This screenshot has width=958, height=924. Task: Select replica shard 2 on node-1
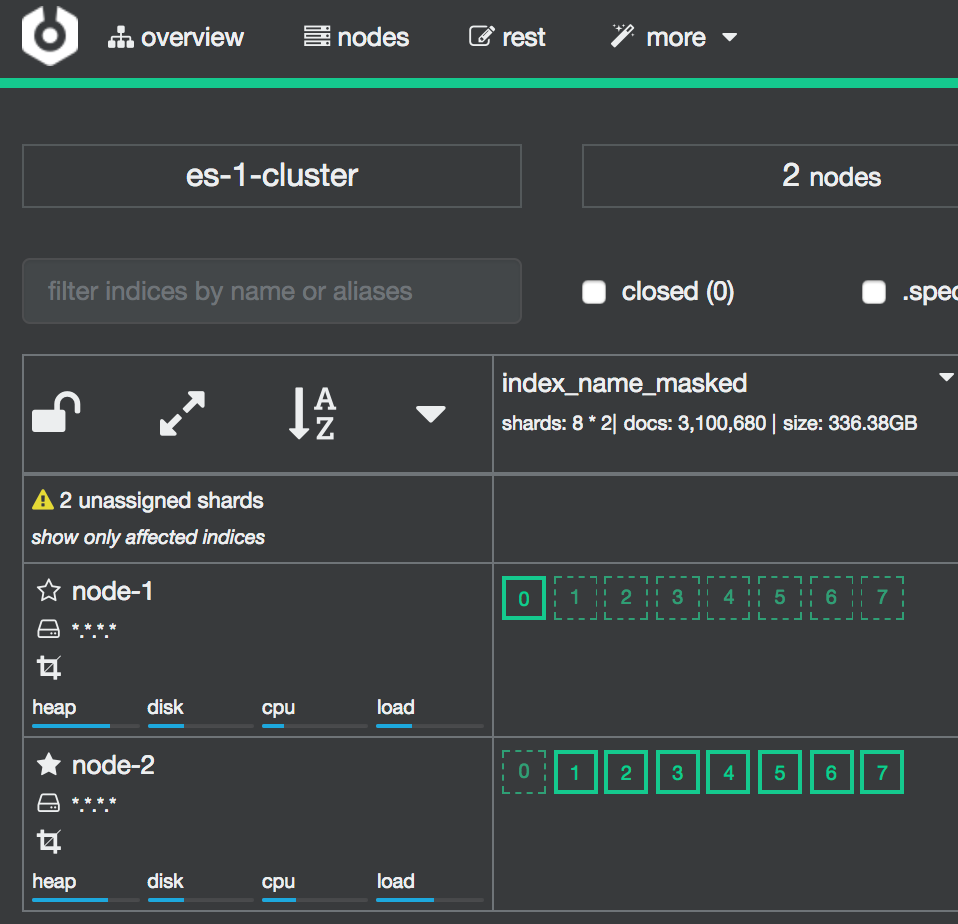tap(626, 598)
